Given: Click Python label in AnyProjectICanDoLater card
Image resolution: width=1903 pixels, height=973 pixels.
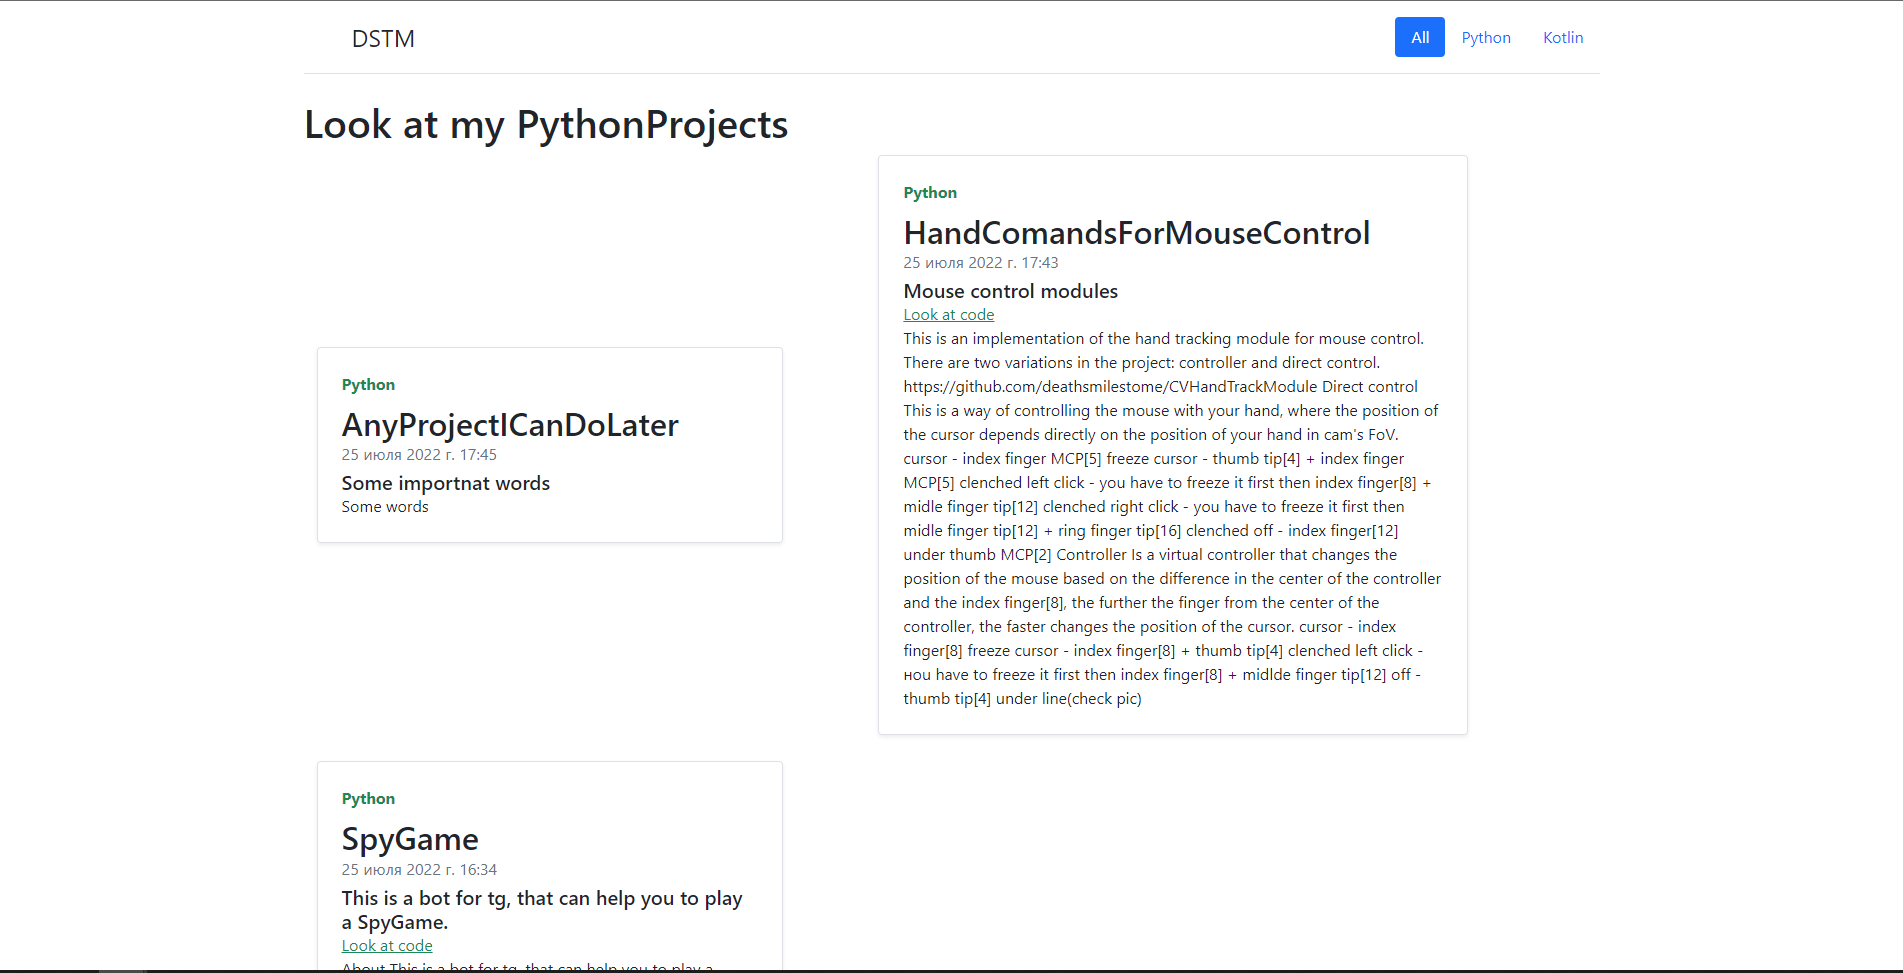Looking at the screenshot, I should click(x=368, y=384).
